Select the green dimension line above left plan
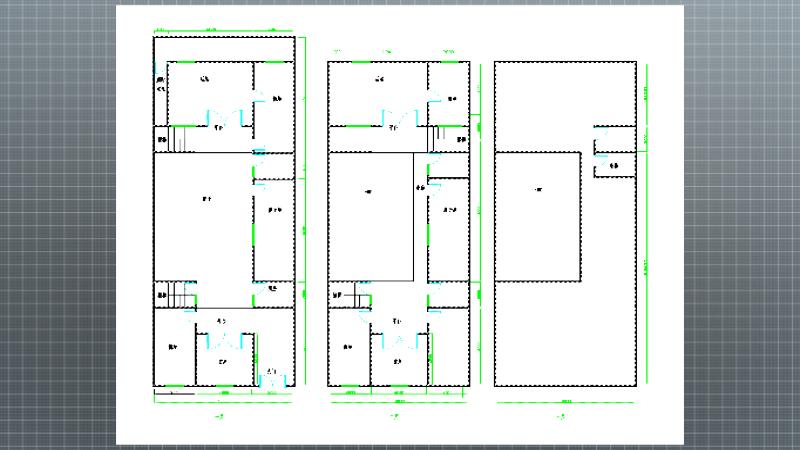The height and width of the screenshot is (450, 800). [223, 31]
